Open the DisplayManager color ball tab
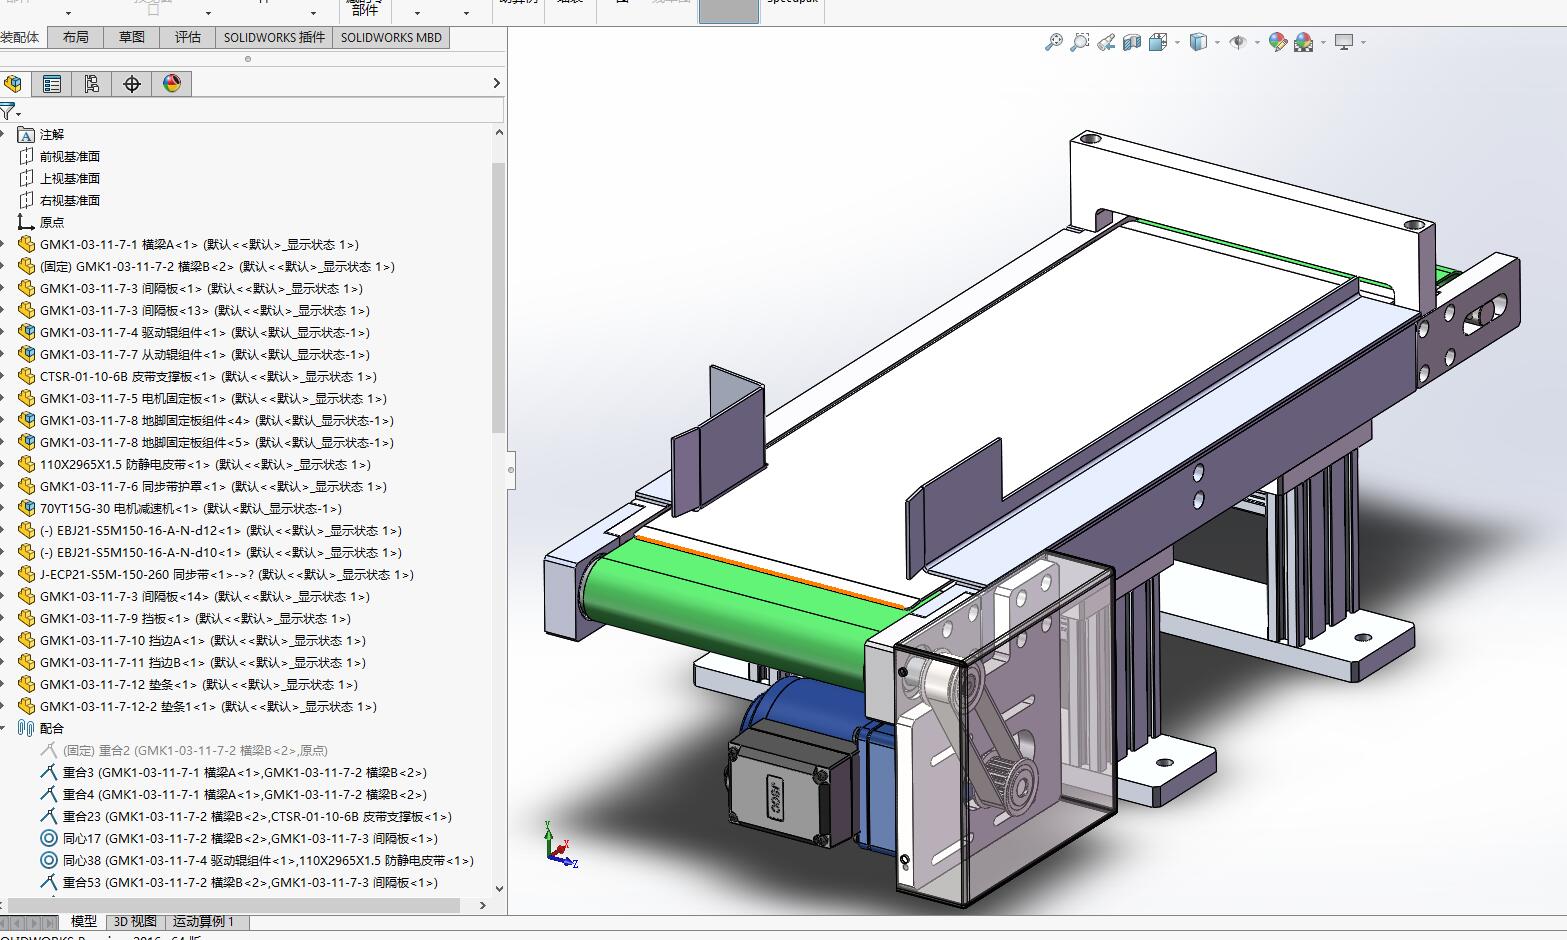The height and width of the screenshot is (940, 1567). (x=172, y=84)
